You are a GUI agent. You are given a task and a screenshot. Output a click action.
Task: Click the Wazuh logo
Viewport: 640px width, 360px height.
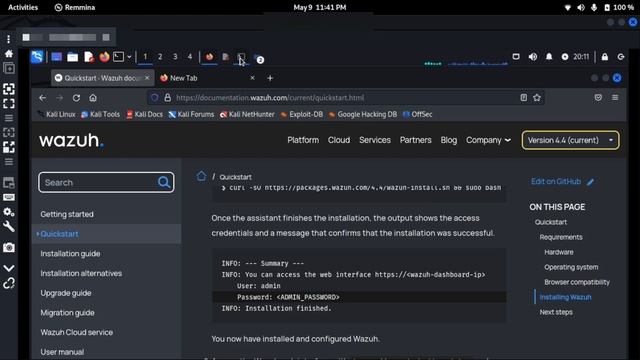point(71,140)
